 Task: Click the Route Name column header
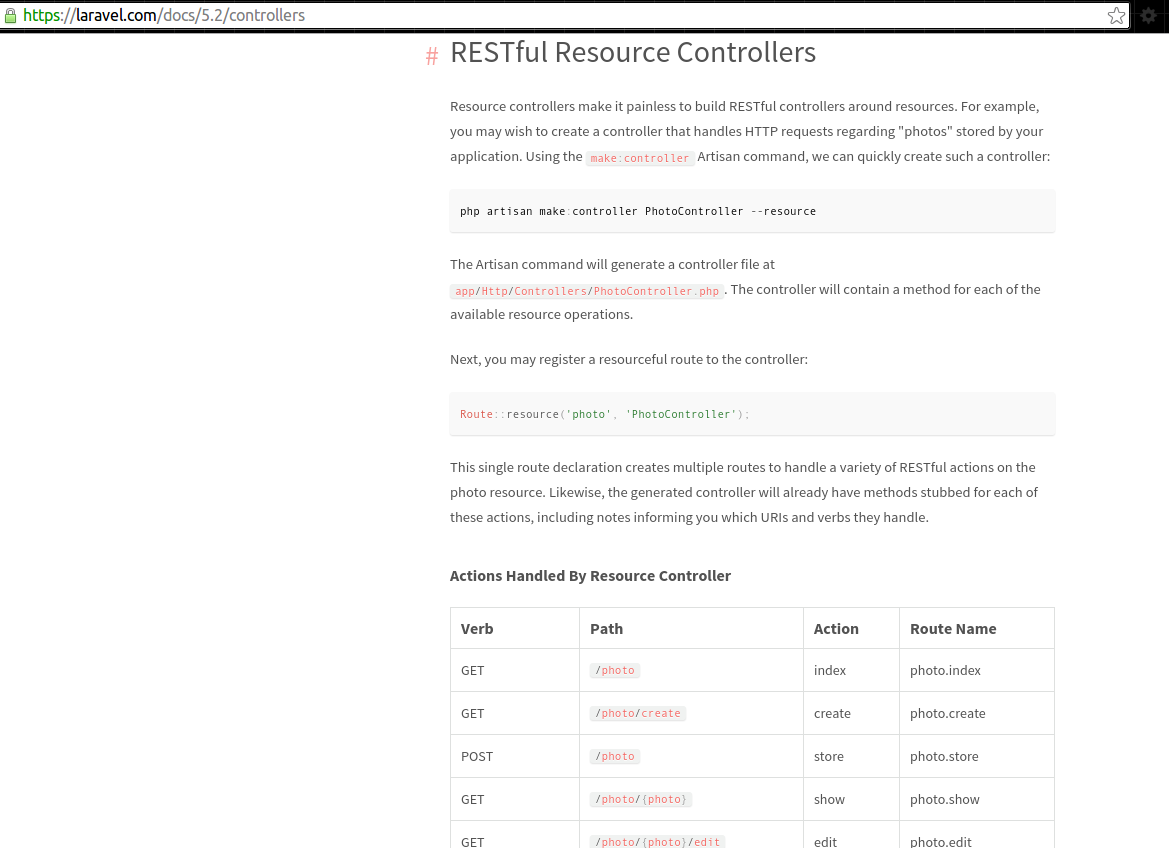[953, 629]
